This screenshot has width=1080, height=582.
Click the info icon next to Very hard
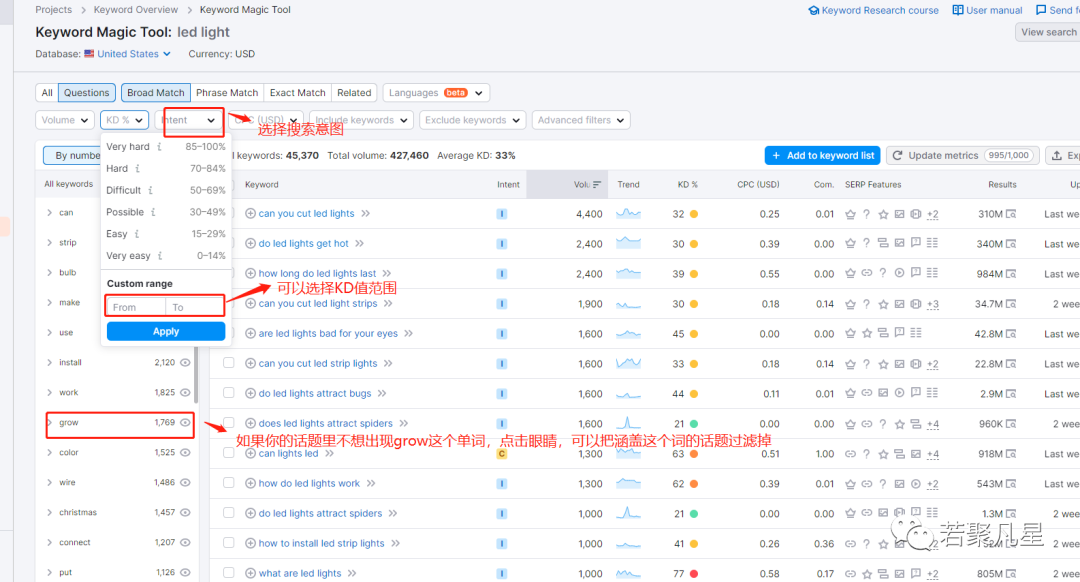click(159, 147)
